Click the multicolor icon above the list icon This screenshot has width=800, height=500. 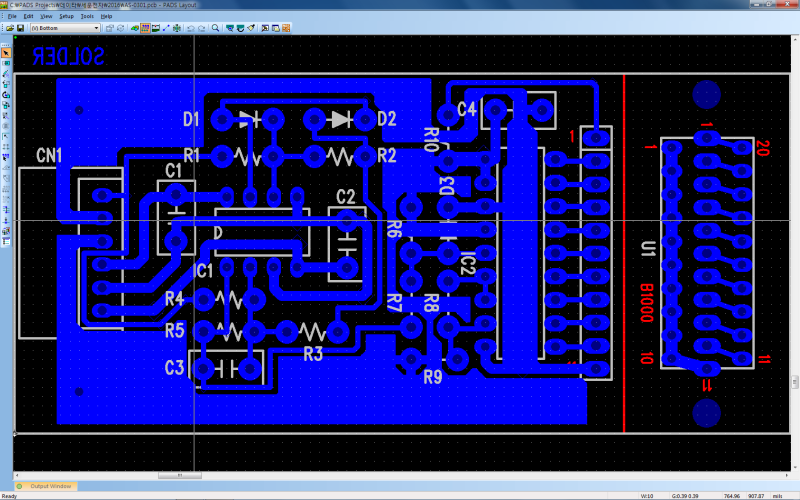pyautogui.click(x=6, y=231)
